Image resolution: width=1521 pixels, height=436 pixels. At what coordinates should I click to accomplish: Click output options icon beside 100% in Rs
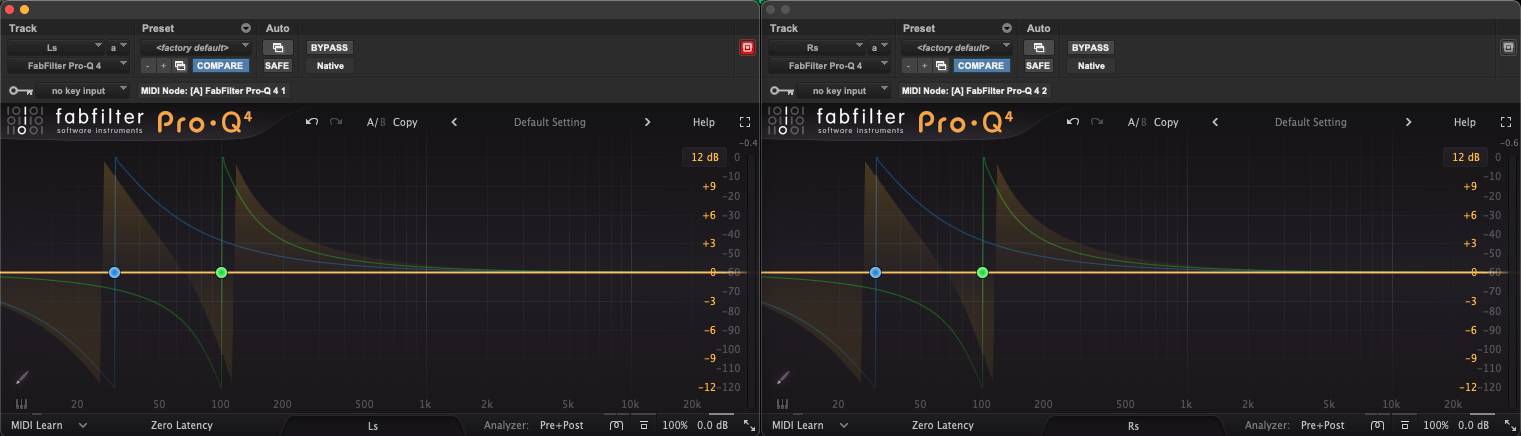[1406, 426]
